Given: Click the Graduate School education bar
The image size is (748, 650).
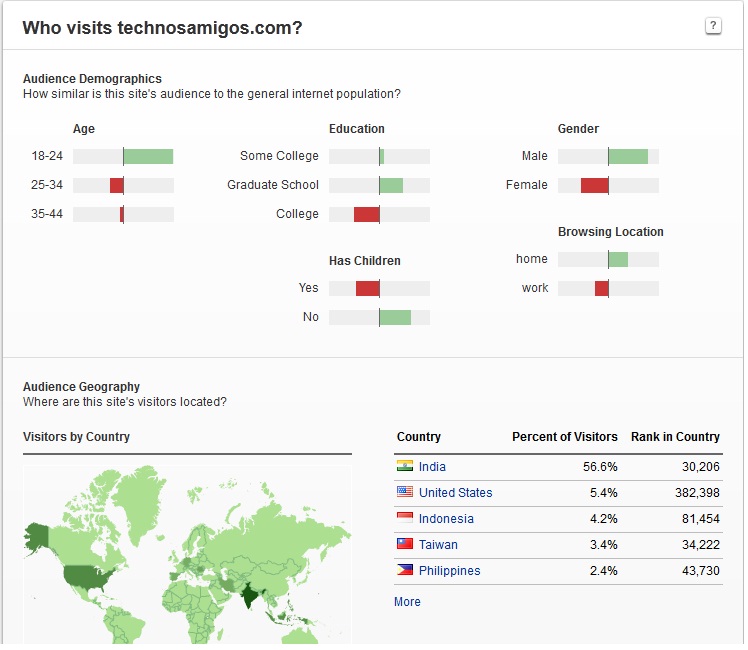Looking at the screenshot, I should [x=393, y=186].
